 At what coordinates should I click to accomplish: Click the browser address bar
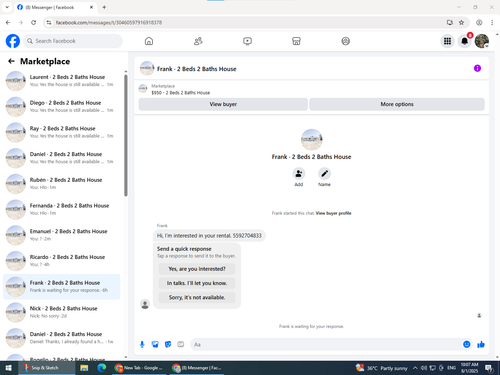247,22
